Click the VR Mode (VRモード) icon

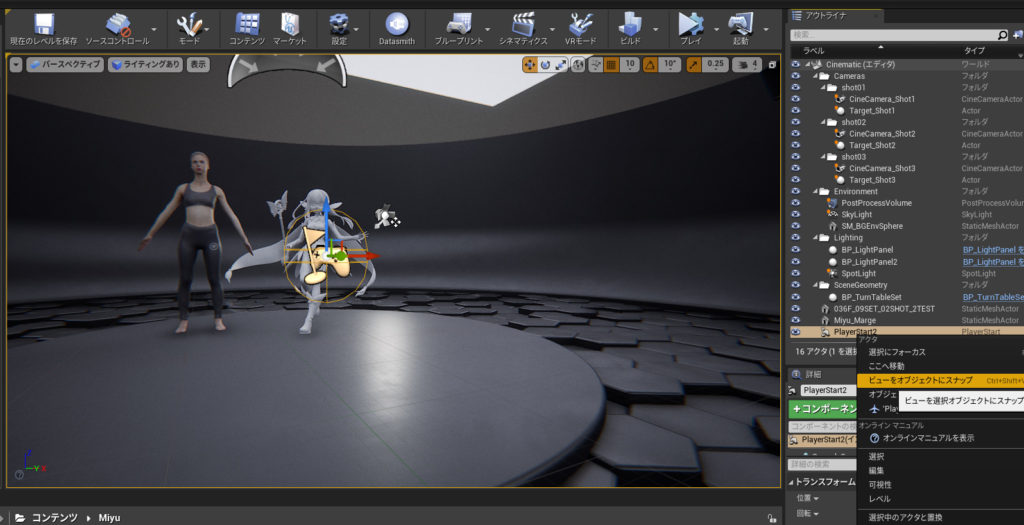(581, 24)
